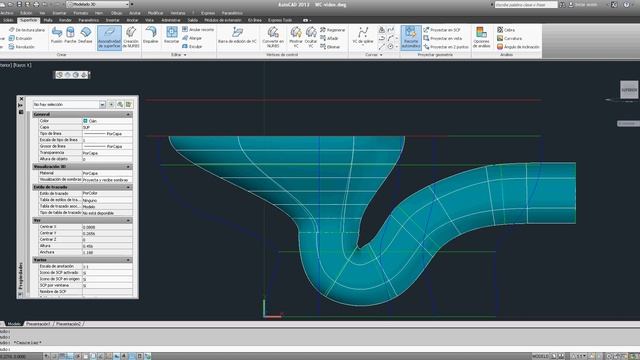
Task: Select the Fusión surface tool
Action: pos(57,36)
